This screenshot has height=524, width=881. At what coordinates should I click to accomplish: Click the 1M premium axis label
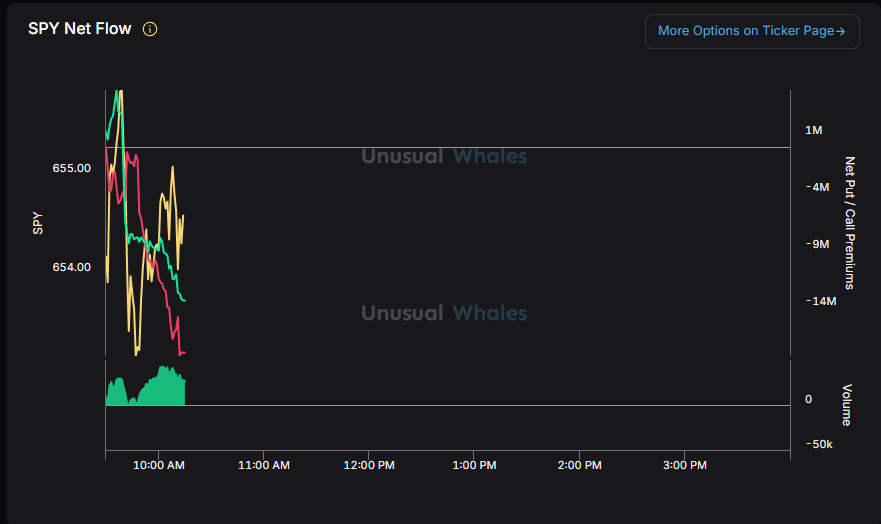(814, 130)
